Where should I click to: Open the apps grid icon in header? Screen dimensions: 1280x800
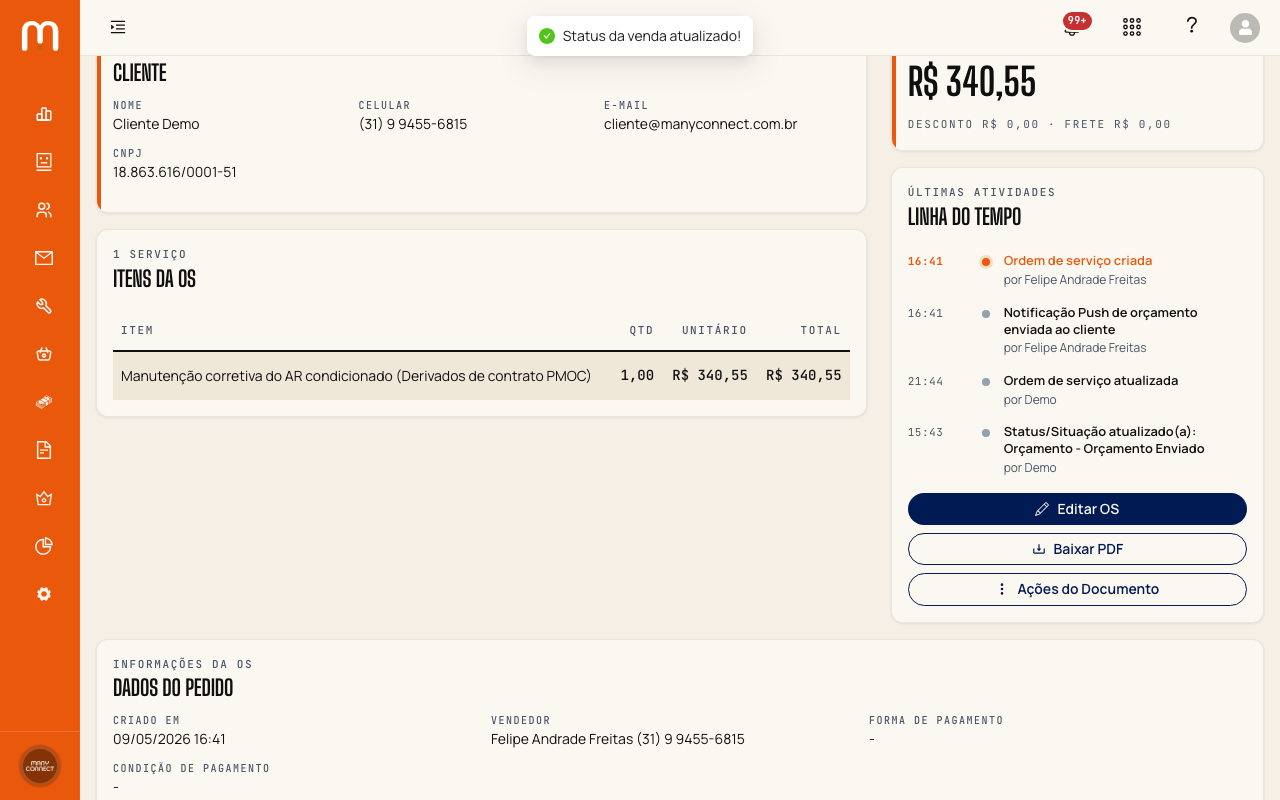(x=1132, y=27)
